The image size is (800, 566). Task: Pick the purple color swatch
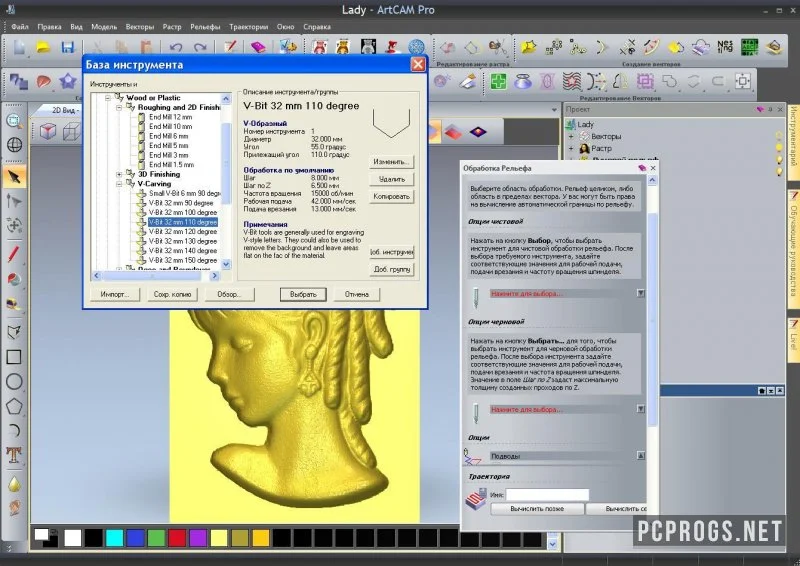pos(198,538)
